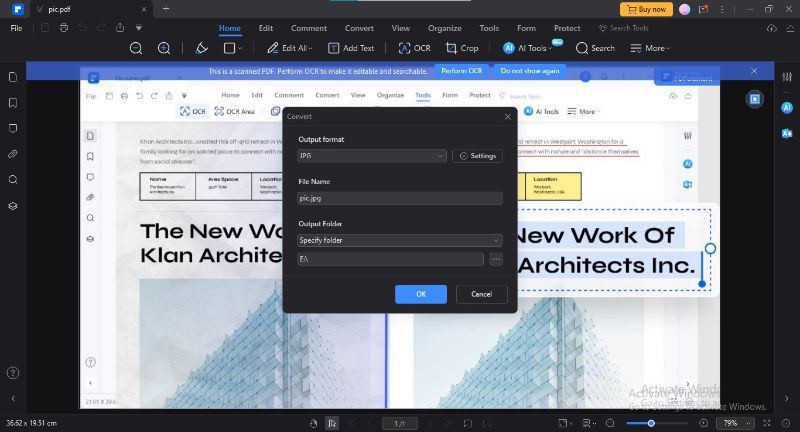Open the bookmarks panel in left sidebar
Screen dimensions: 800x432
tap(13, 103)
